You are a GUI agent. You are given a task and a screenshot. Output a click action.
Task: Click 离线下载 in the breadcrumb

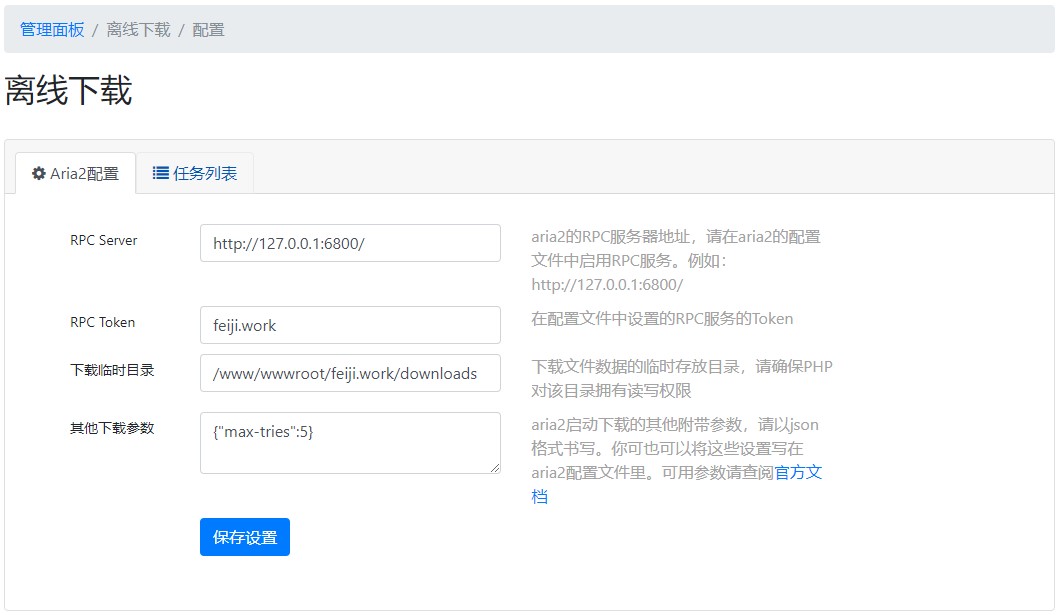click(x=138, y=30)
